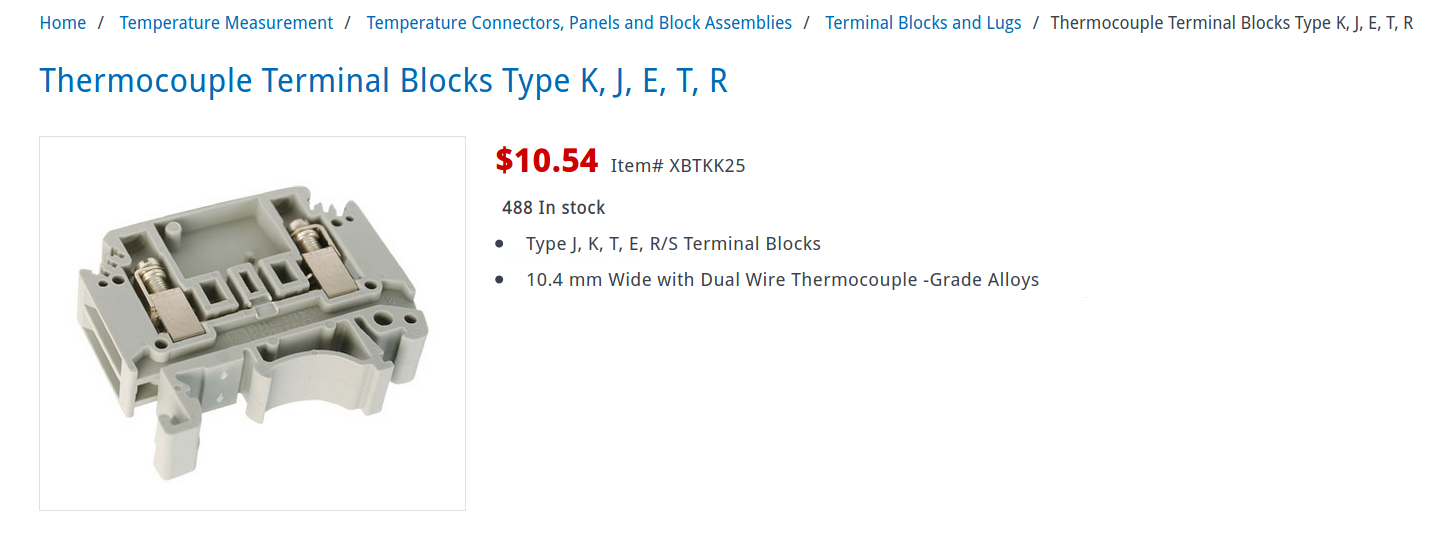Select the Item# XBTKK25 text
The width and height of the screenshot is (1439, 537).
(x=678, y=166)
